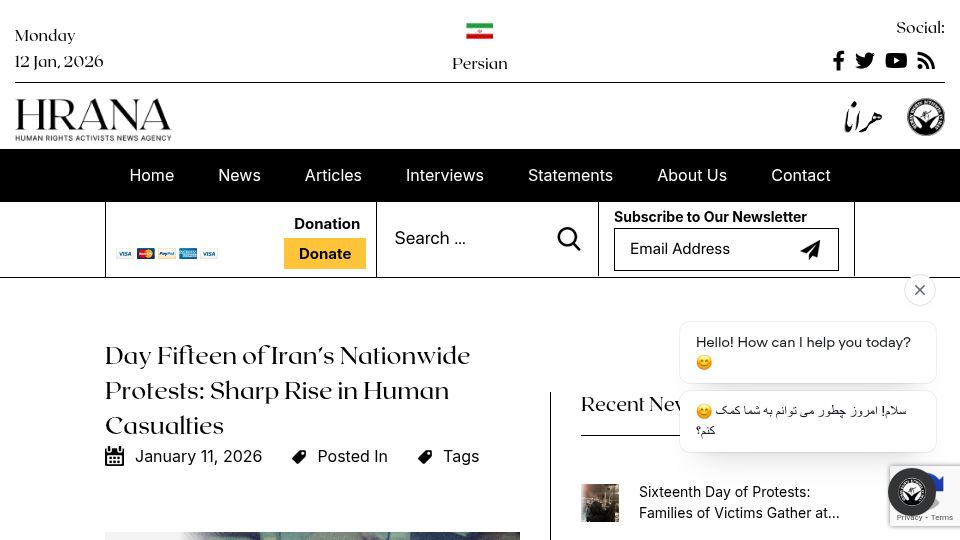960x540 pixels.
Task: Click the payment cards icons strip
Action: (167, 253)
